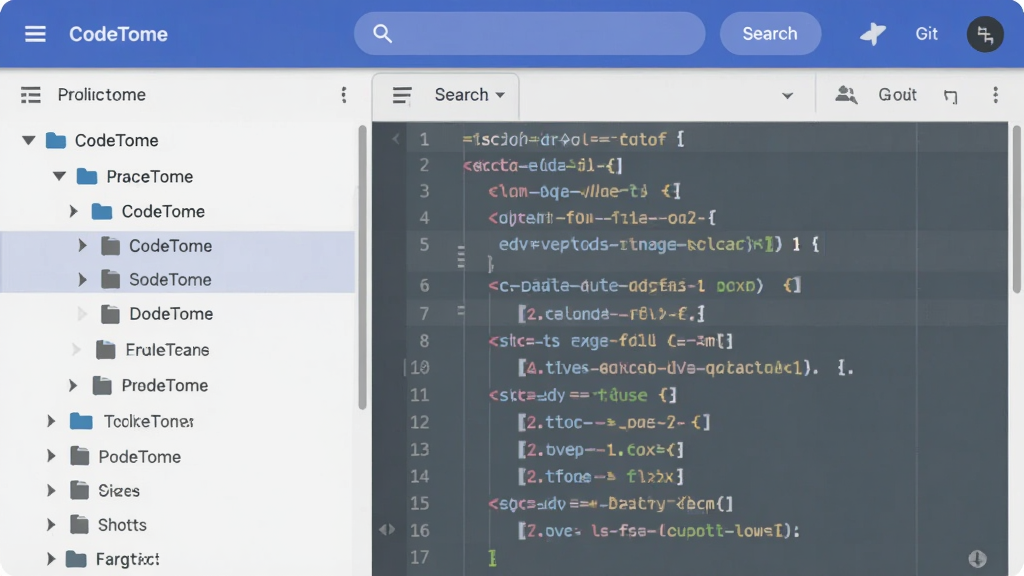
Task: Expand the SodeTome folder
Action: (x=82, y=280)
